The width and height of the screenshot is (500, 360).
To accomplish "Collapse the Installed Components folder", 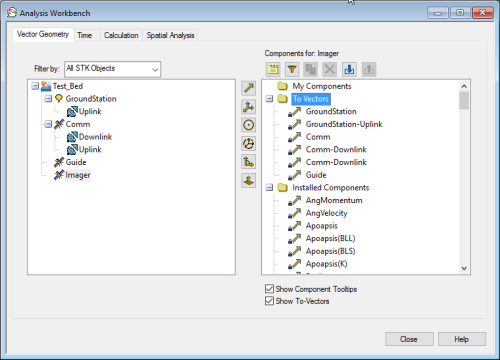I will tap(269, 187).
